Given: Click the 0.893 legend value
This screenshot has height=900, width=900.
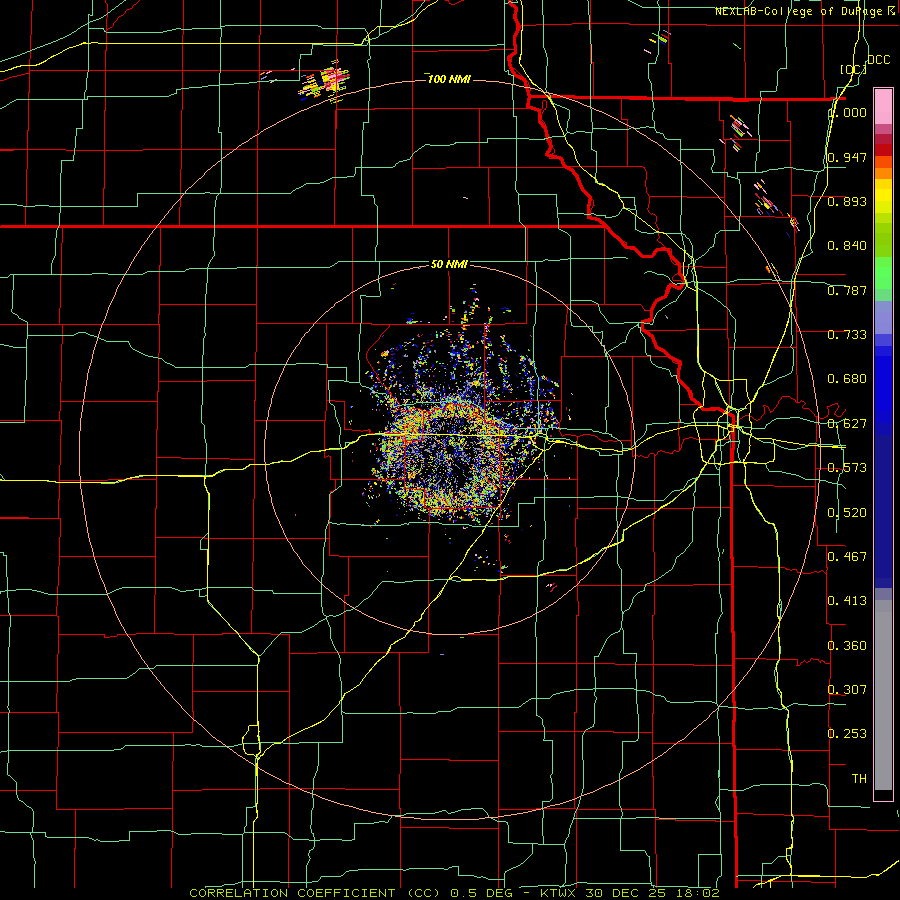Looking at the screenshot, I should click(x=847, y=201).
